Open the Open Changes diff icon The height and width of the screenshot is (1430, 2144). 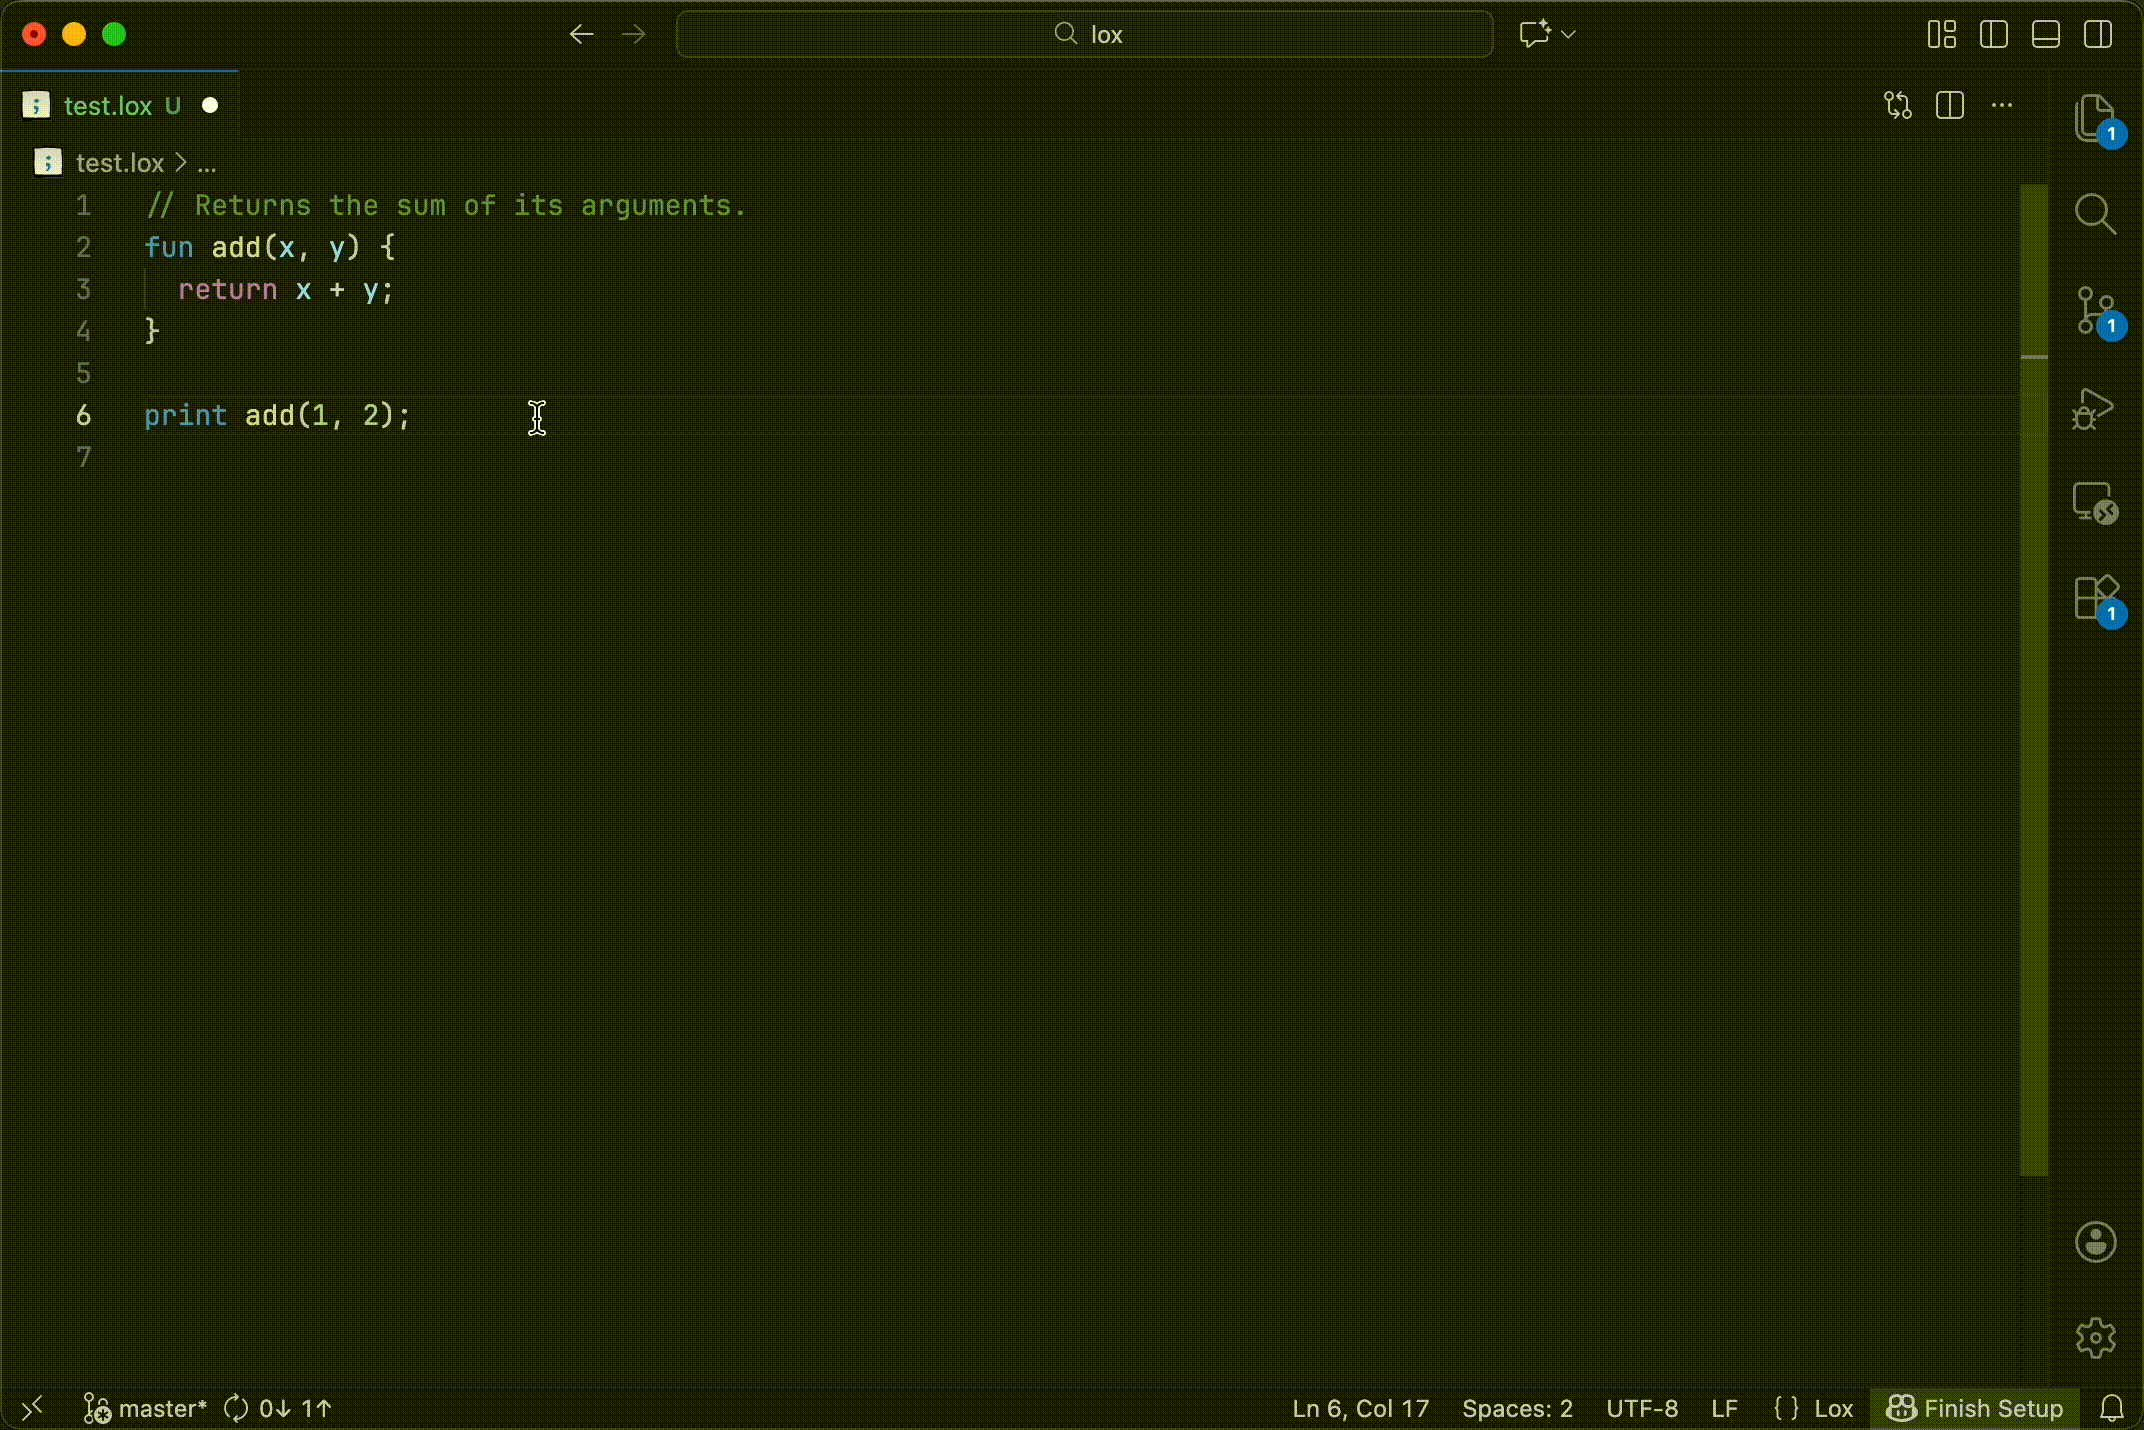coord(1897,105)
